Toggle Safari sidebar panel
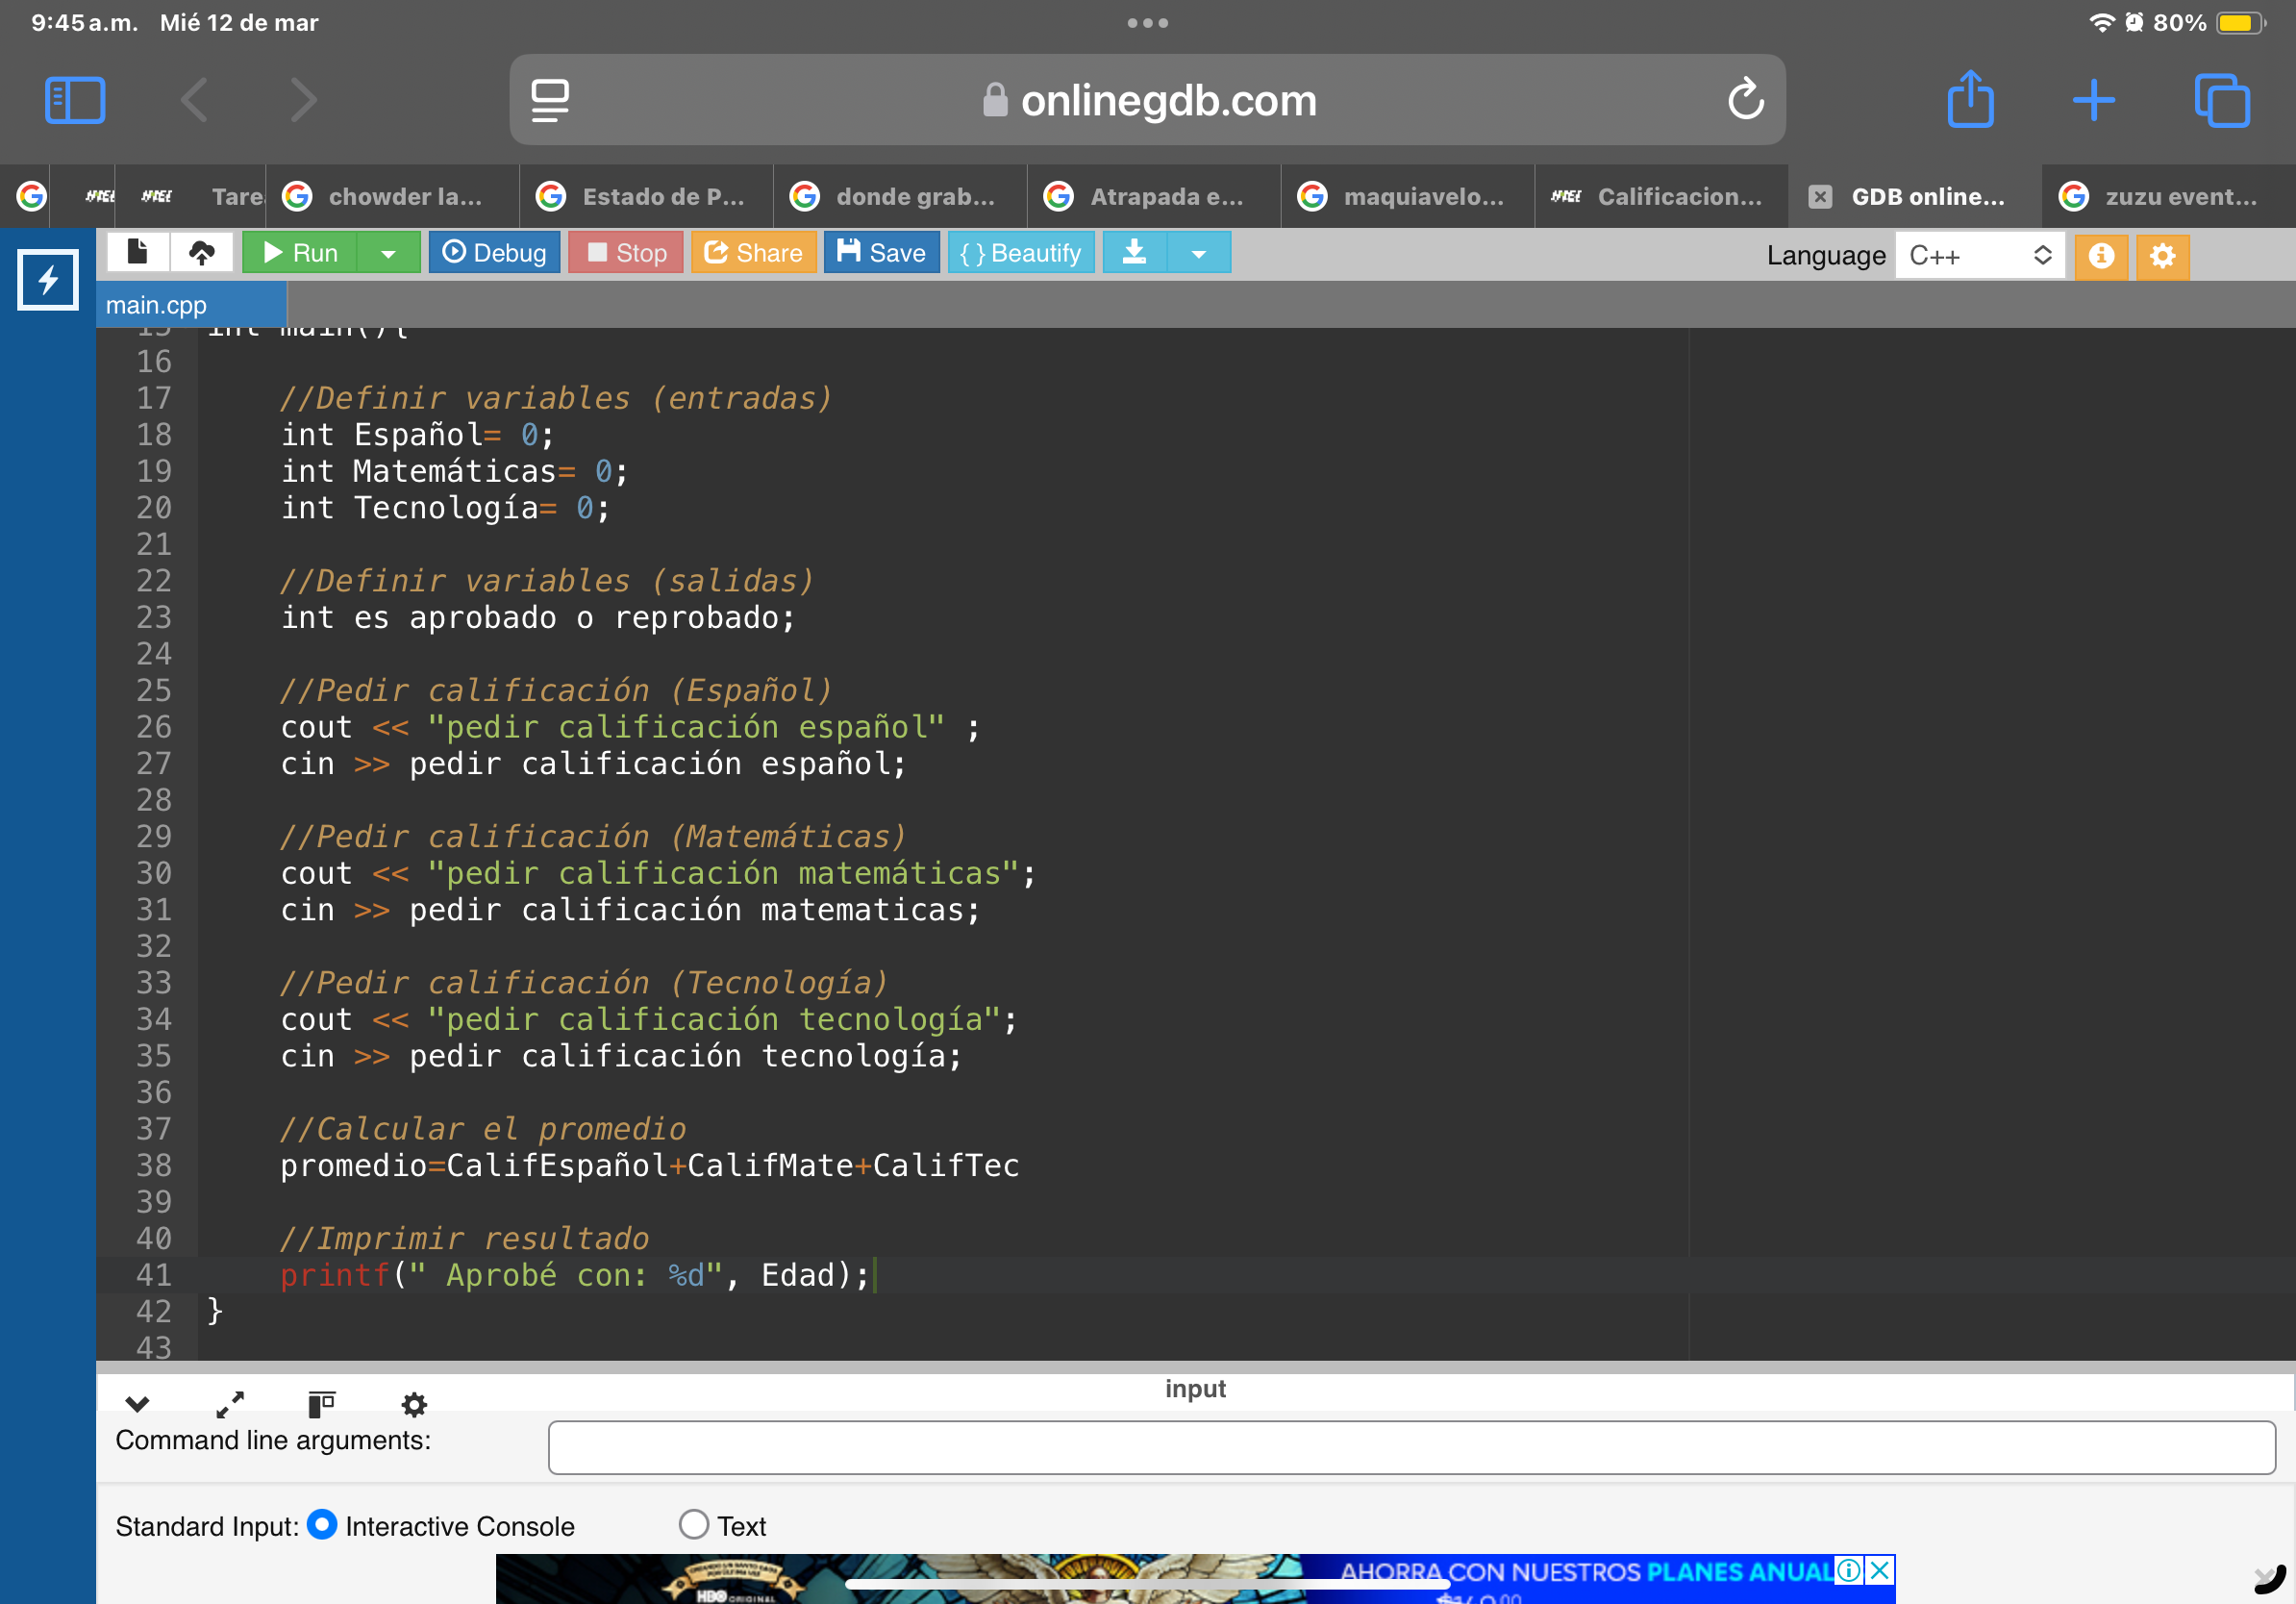The image size is (2296, 1604). click(75, 100)
